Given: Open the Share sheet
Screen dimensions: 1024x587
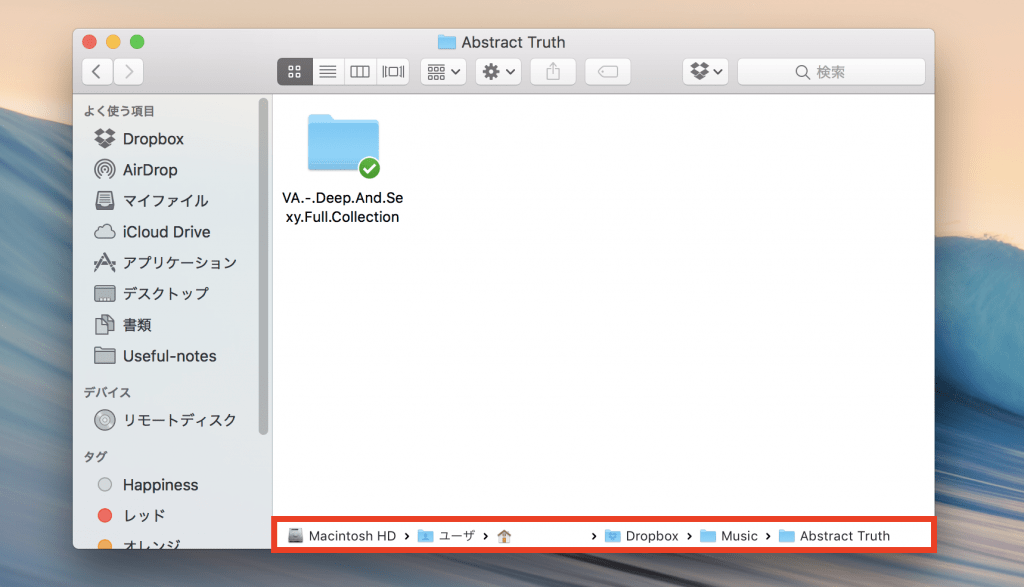Looking at the screenshot, I should (553, 71).
